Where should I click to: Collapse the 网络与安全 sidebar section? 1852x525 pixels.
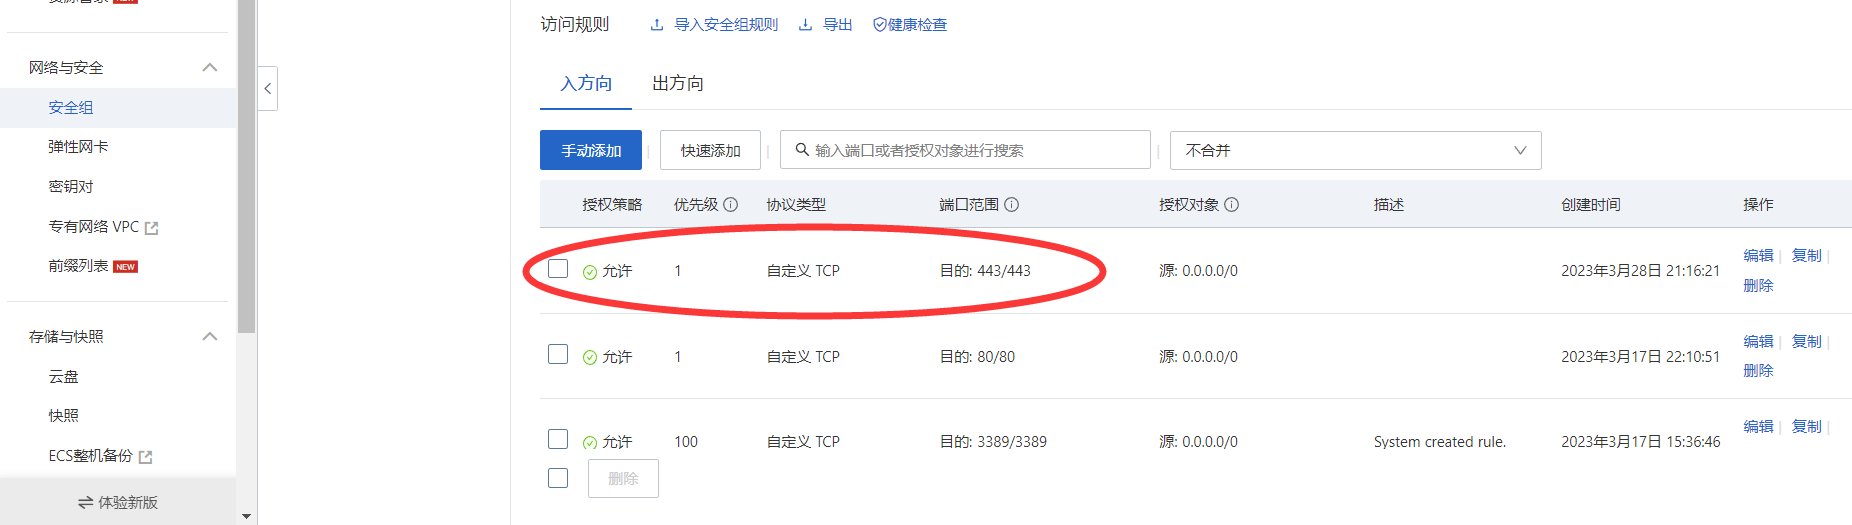pyautogui.click(x=210, y=68)
